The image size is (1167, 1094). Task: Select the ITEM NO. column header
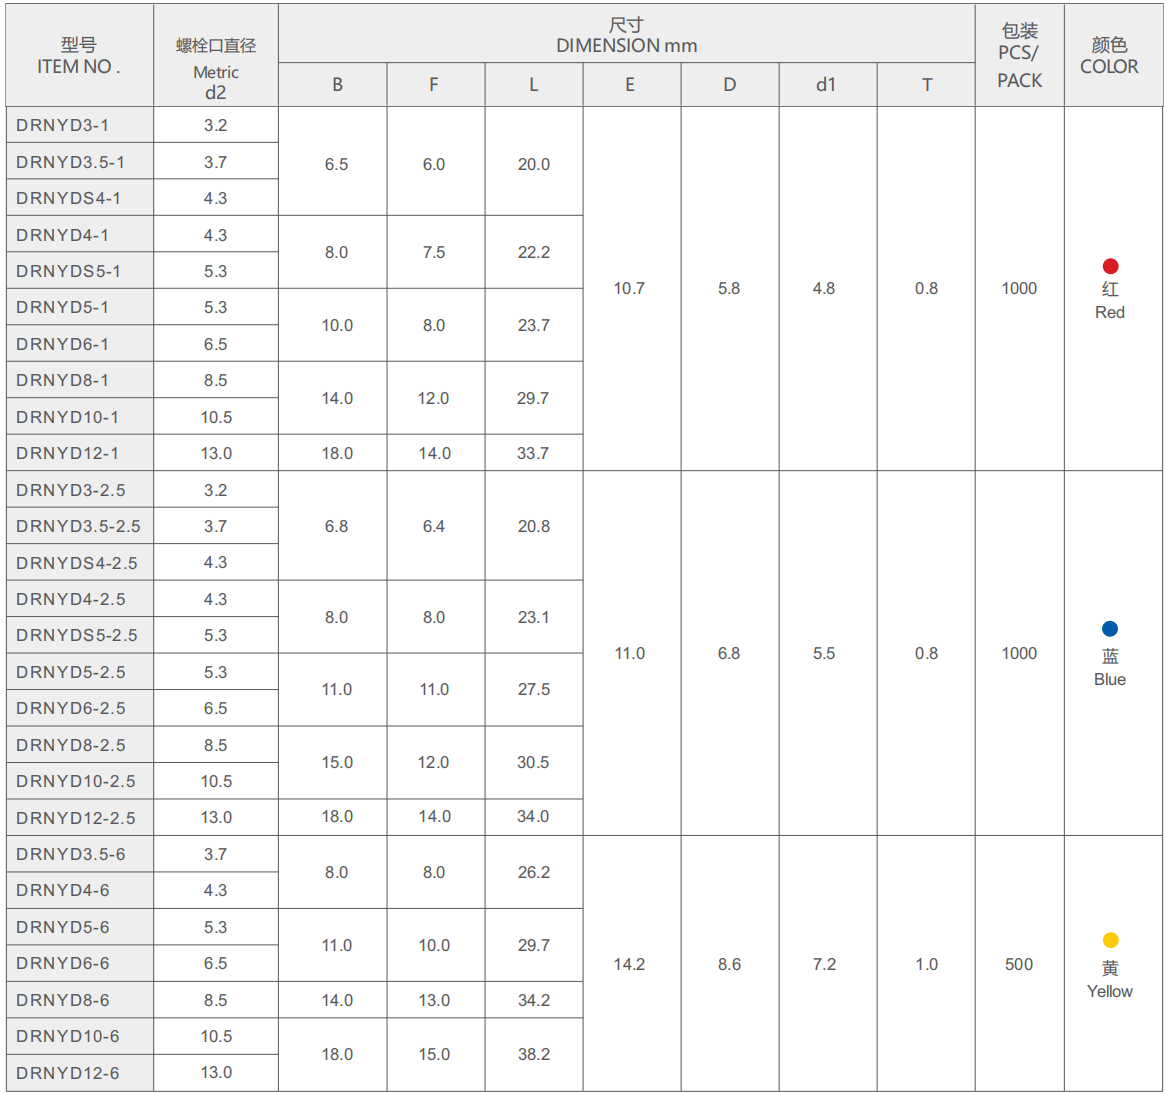(79, 56)
